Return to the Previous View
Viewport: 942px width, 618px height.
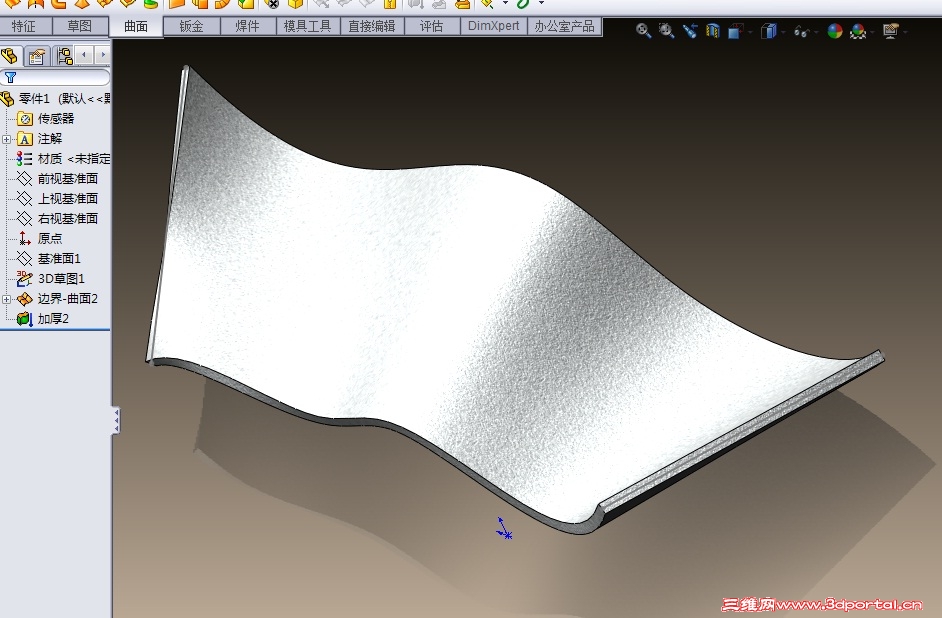pos(690,31)
